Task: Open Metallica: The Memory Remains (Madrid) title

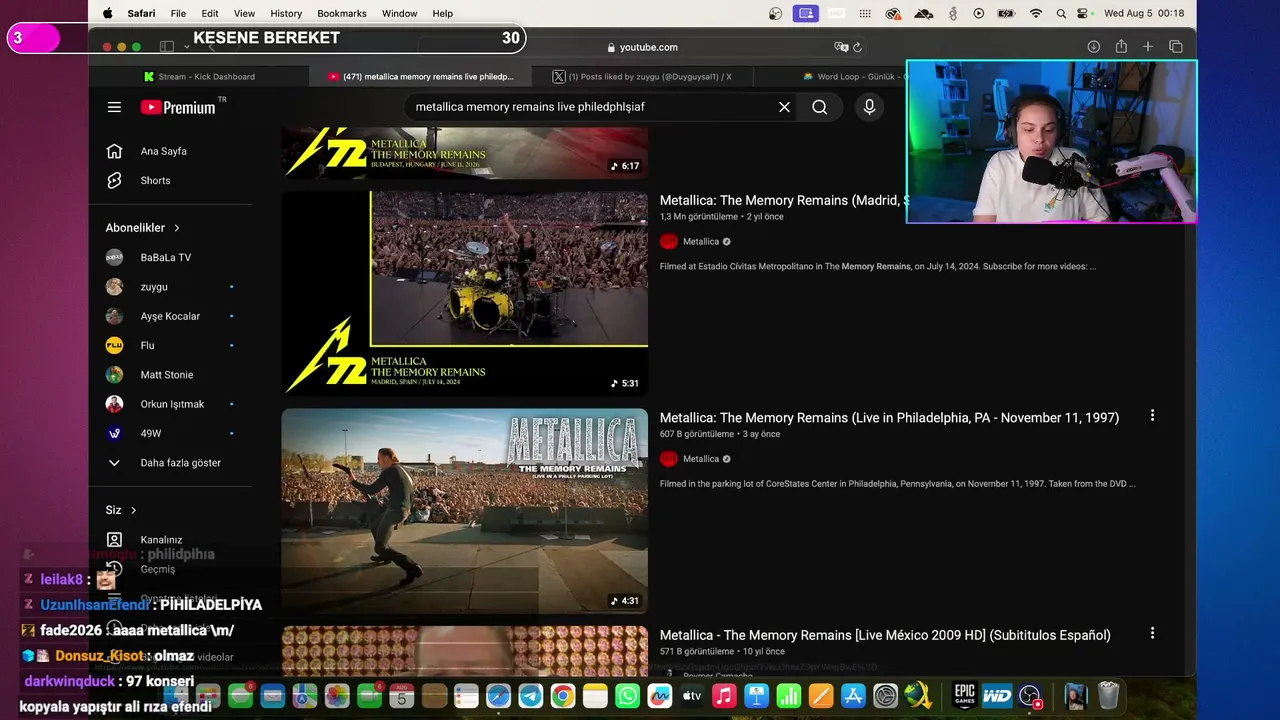Action: coord(784,200)
